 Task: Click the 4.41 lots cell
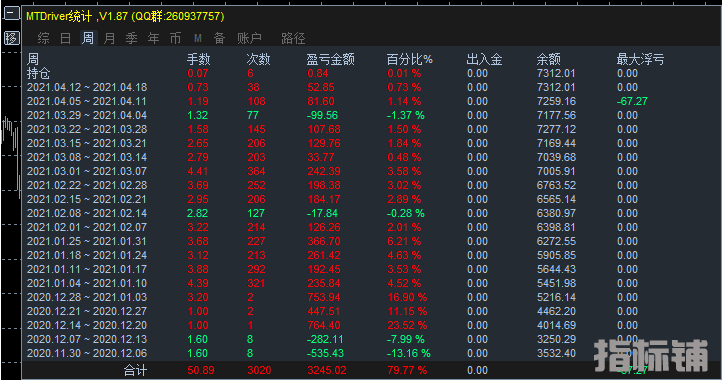click(x=198, y=171)
